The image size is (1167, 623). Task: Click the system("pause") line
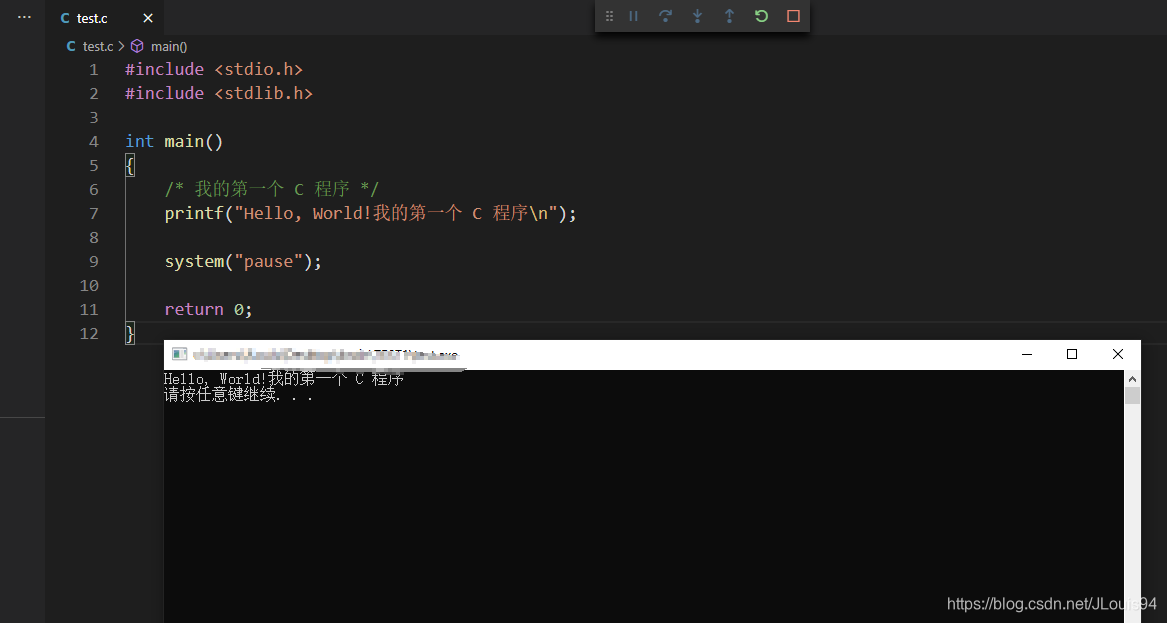point(243,261)
